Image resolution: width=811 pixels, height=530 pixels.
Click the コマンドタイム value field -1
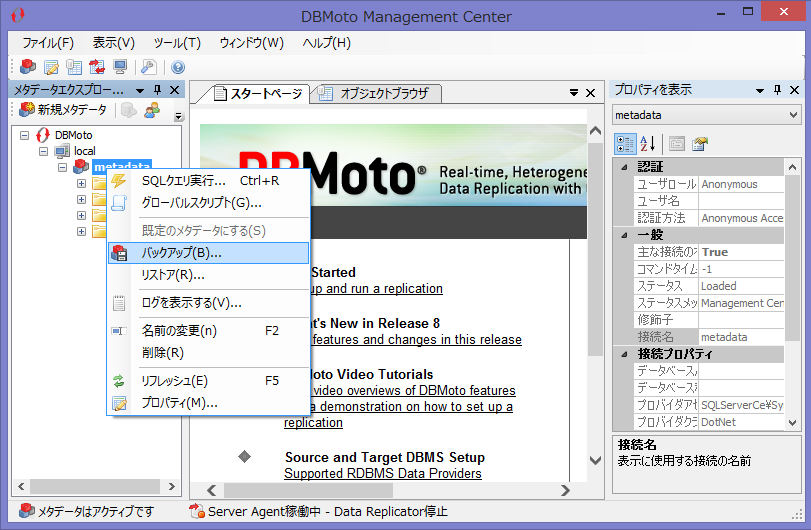[742, 269]
